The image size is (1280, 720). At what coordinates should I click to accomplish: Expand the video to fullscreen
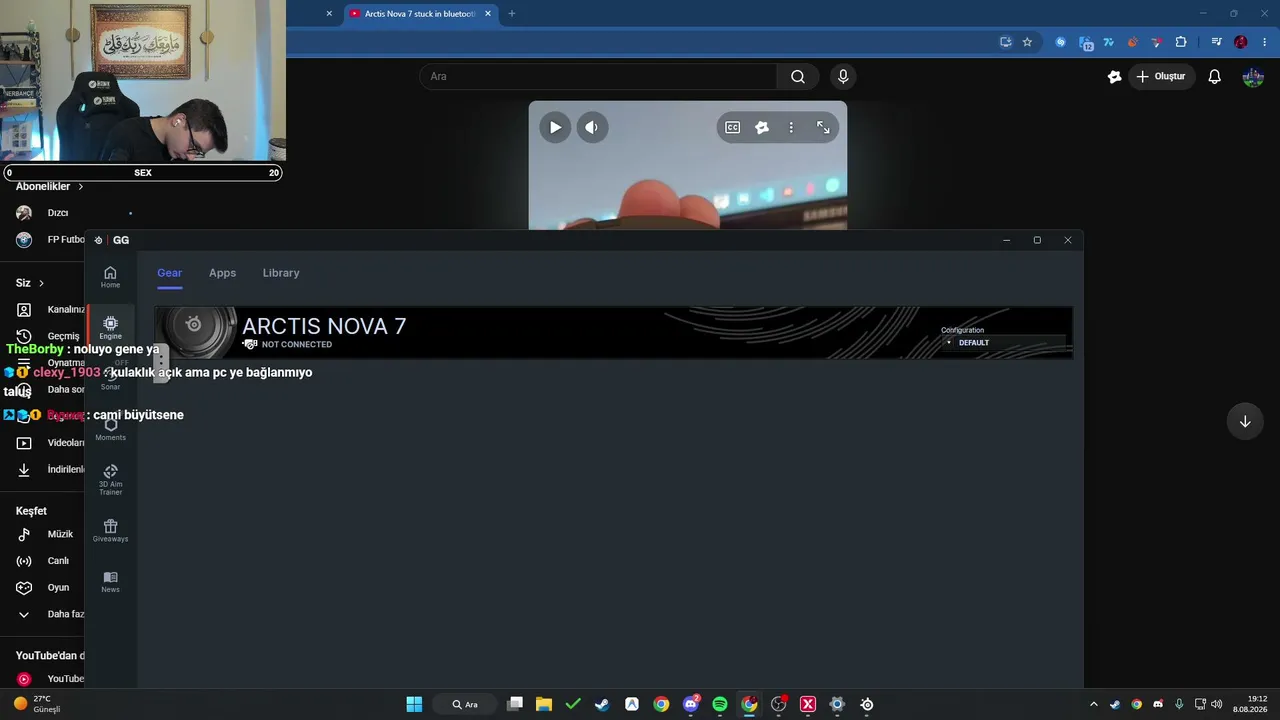(x=823, y=127)
